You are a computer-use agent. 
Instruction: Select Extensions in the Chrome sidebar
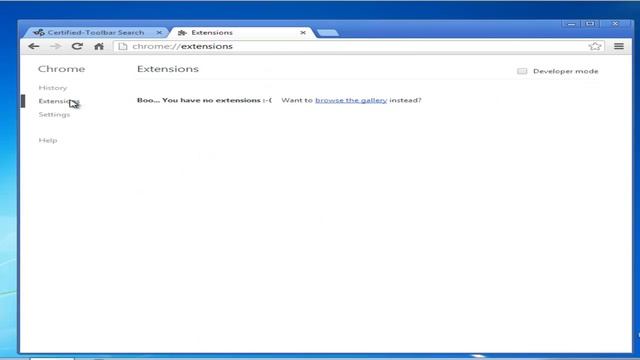coord(59,101)
